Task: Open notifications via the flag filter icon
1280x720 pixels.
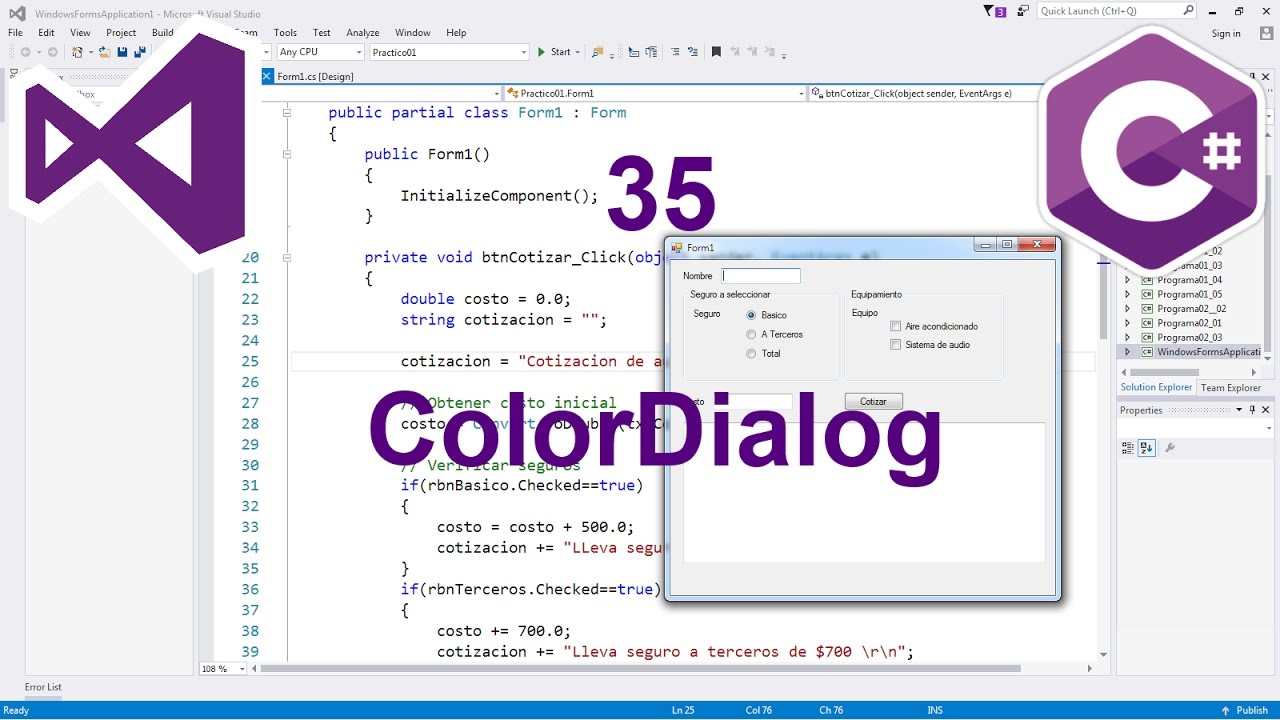Action: click(995, 11)
